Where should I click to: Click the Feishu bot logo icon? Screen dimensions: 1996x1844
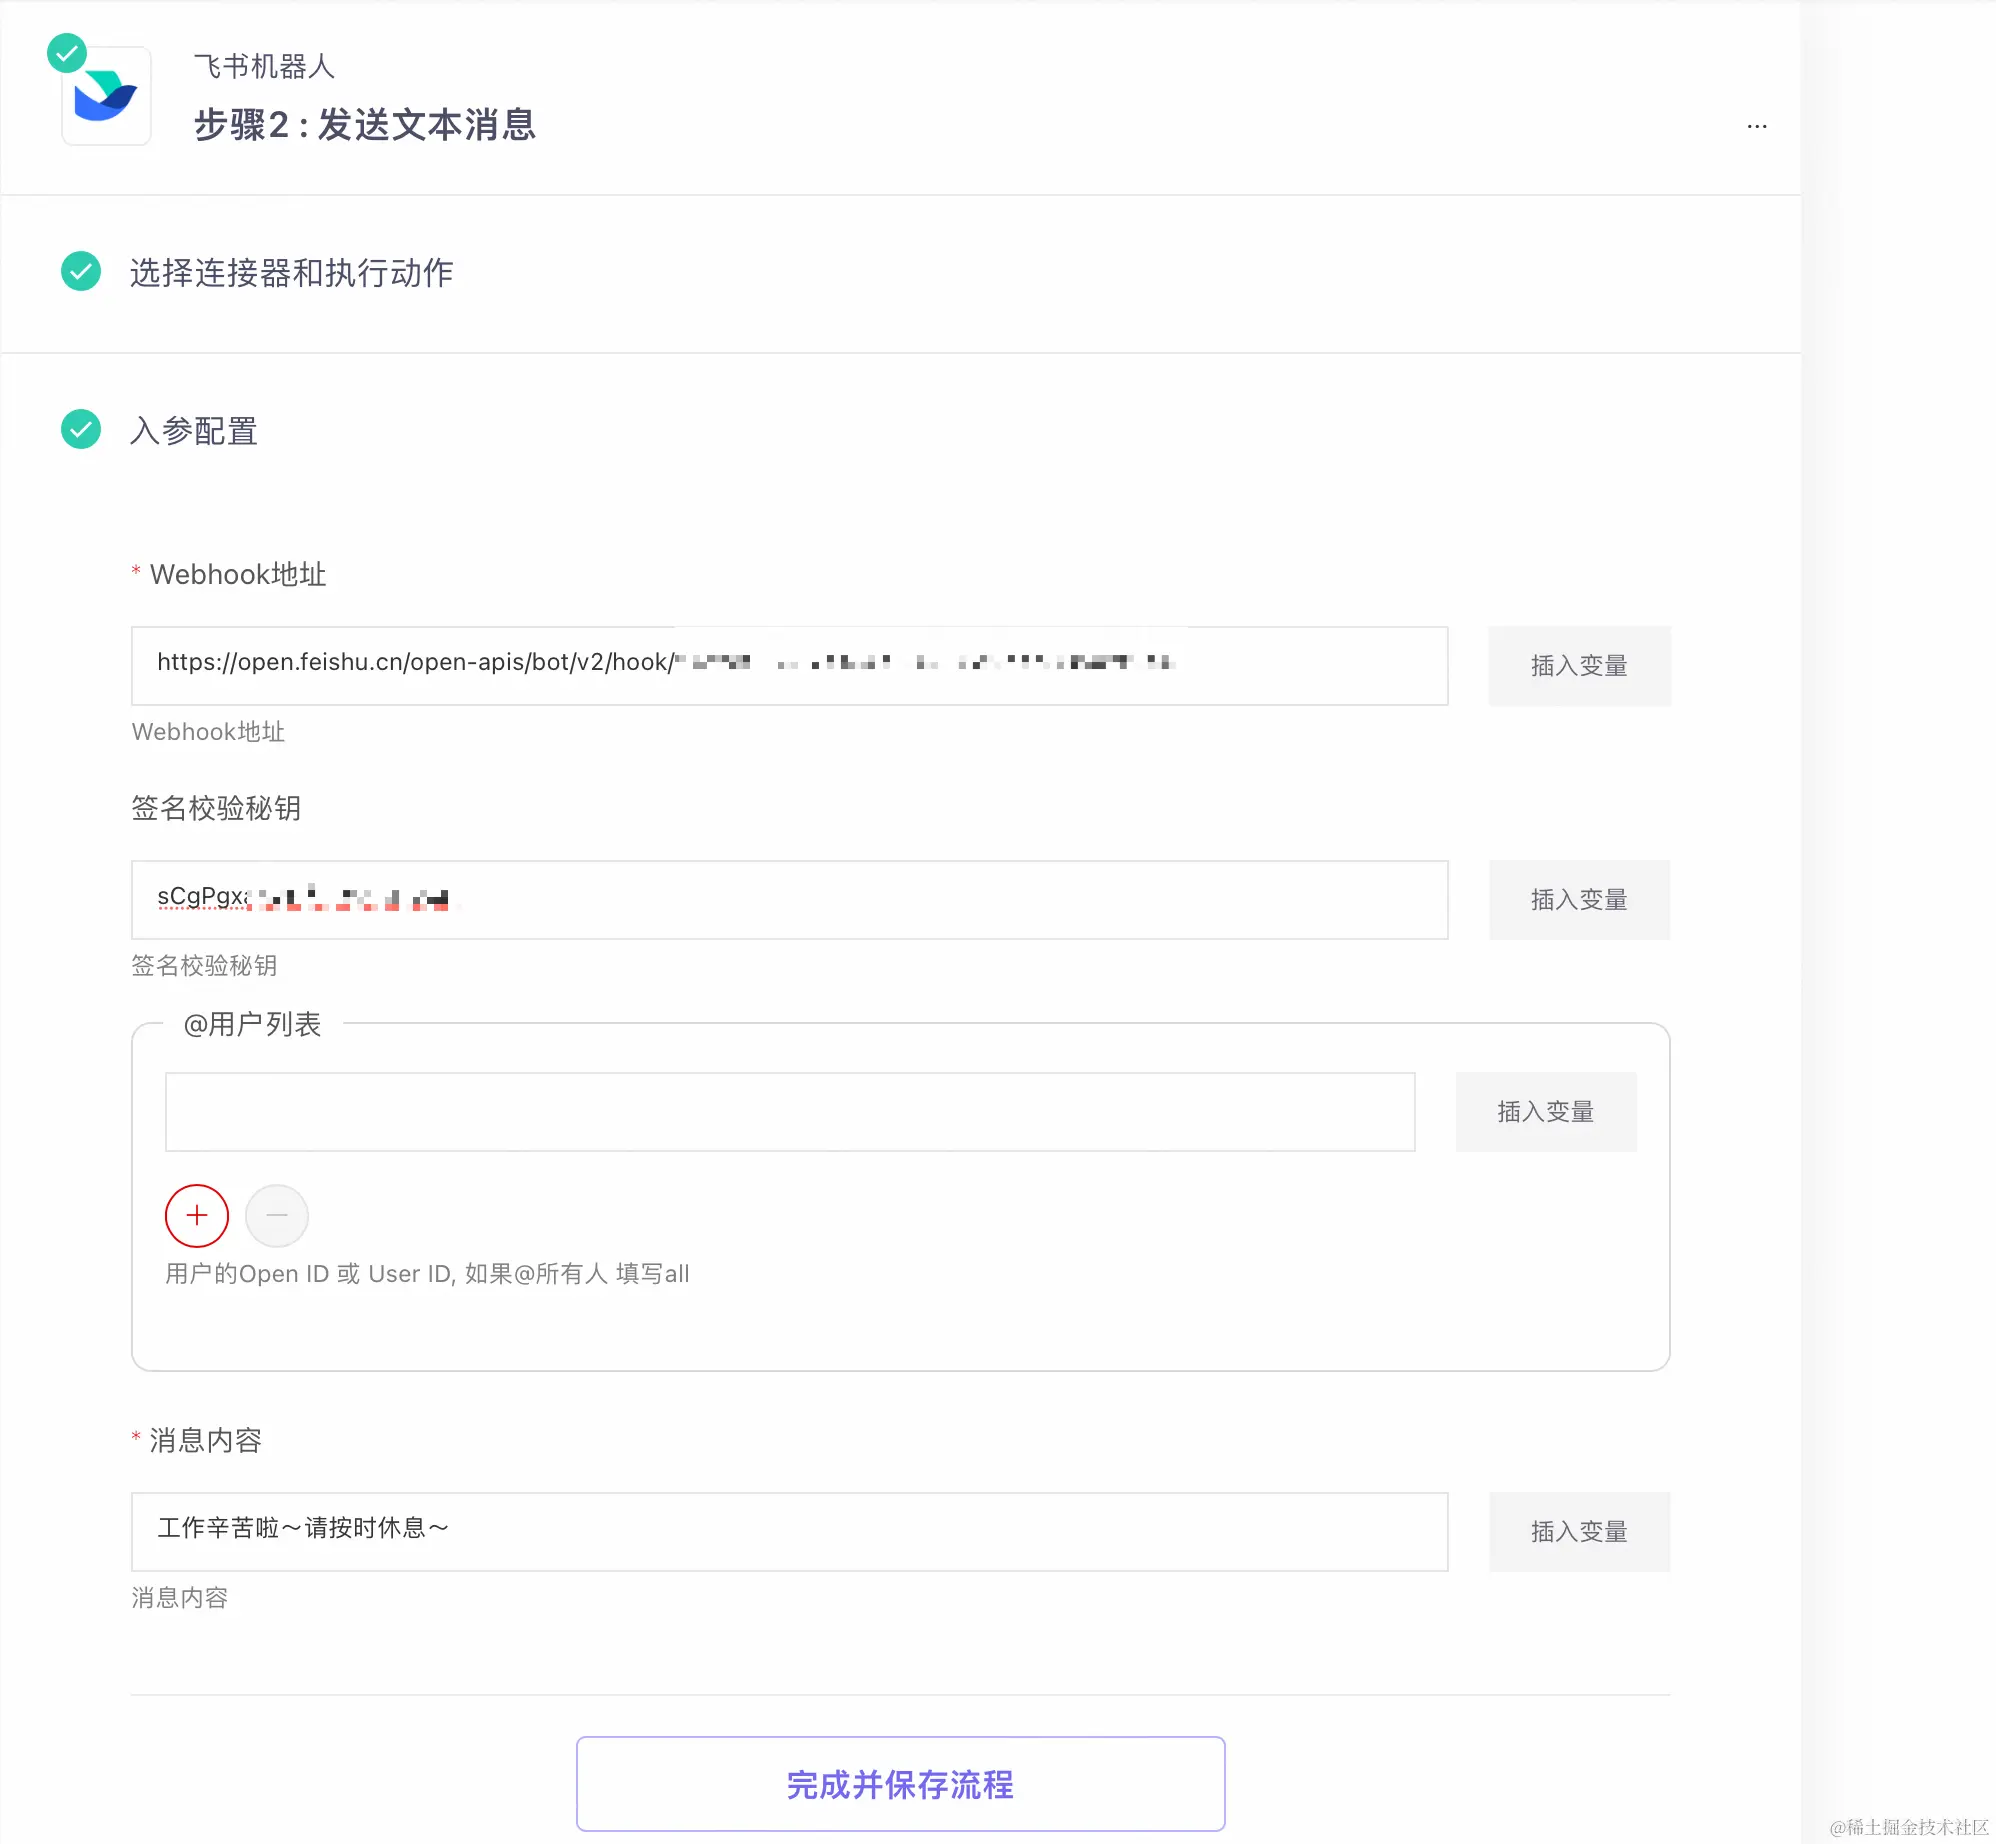point(106,97)
